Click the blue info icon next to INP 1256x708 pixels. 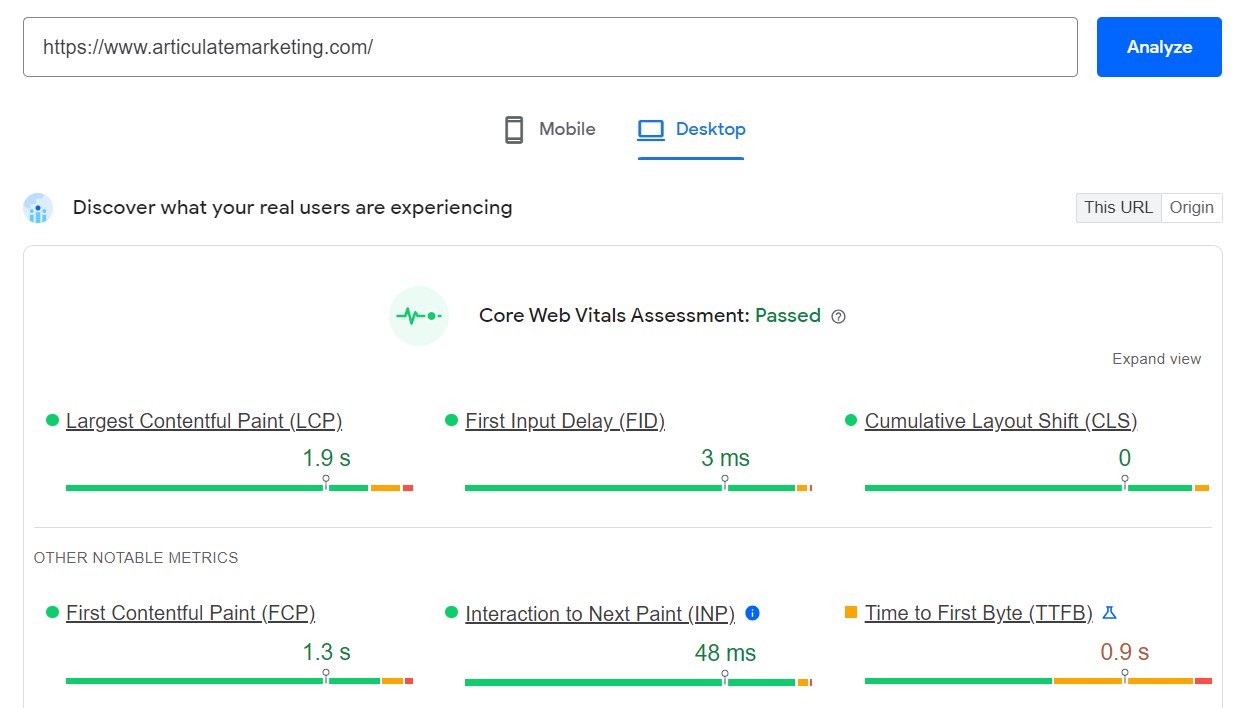click(752, 613)
